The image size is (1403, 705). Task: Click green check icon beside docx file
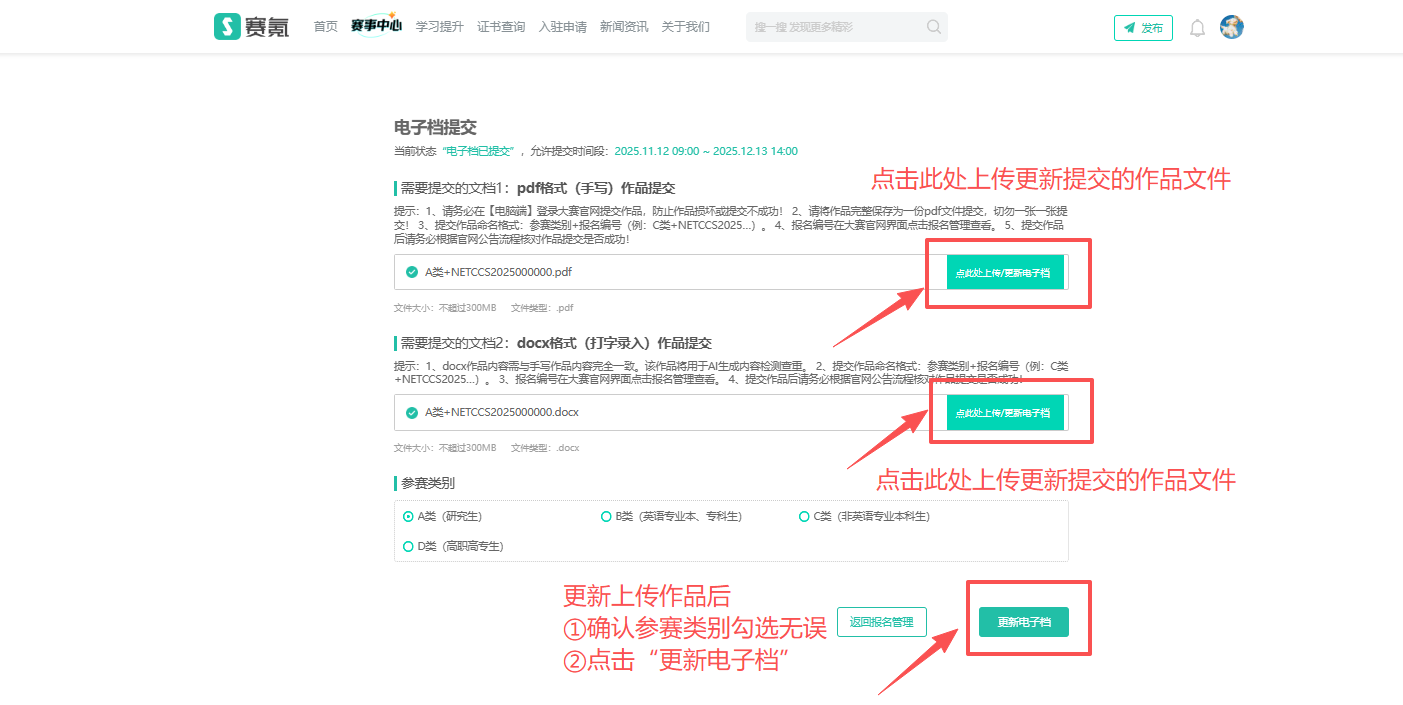click(x=412, y=412)
